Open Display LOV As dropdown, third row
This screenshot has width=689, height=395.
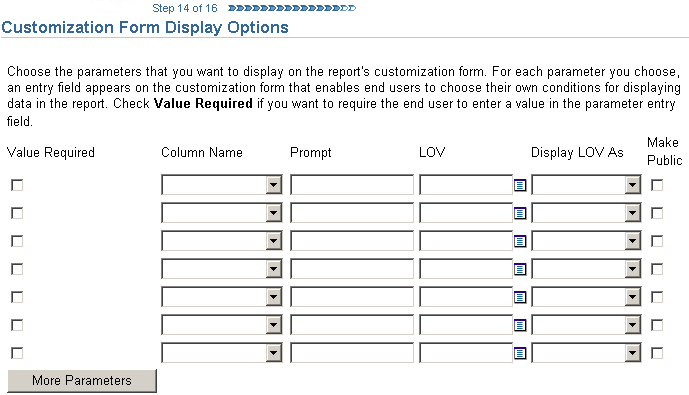click(x=586, y=241)
